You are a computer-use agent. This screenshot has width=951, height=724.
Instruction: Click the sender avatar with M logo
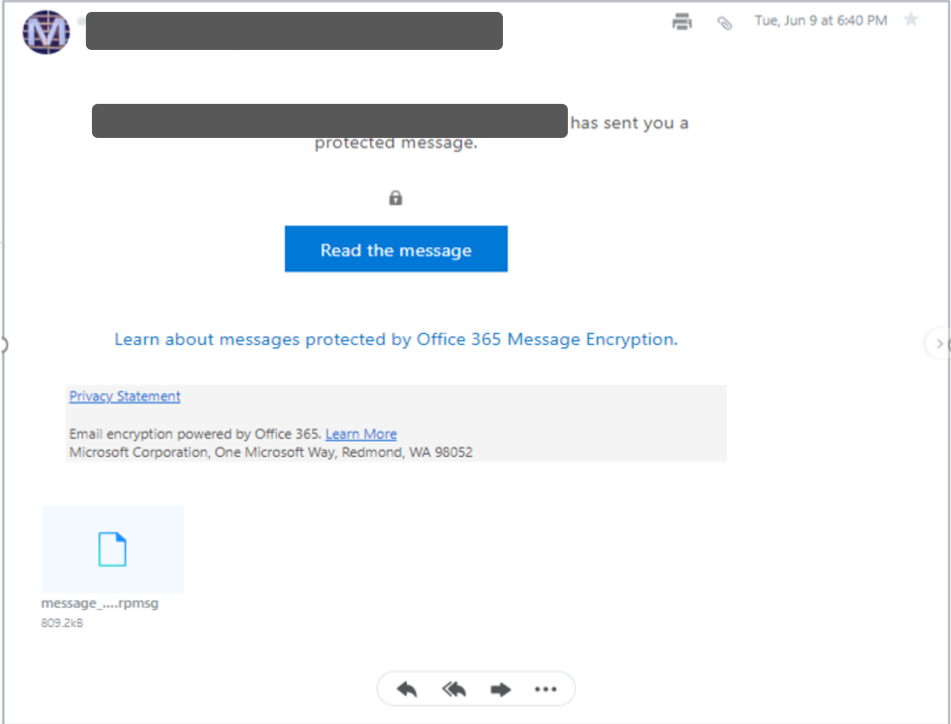[46, 32]
